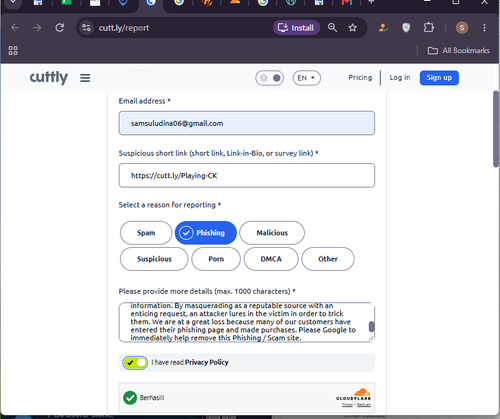This screenshot has height=419, width=500.
Task: Click the cuttly logo
Action: point(49,78)
